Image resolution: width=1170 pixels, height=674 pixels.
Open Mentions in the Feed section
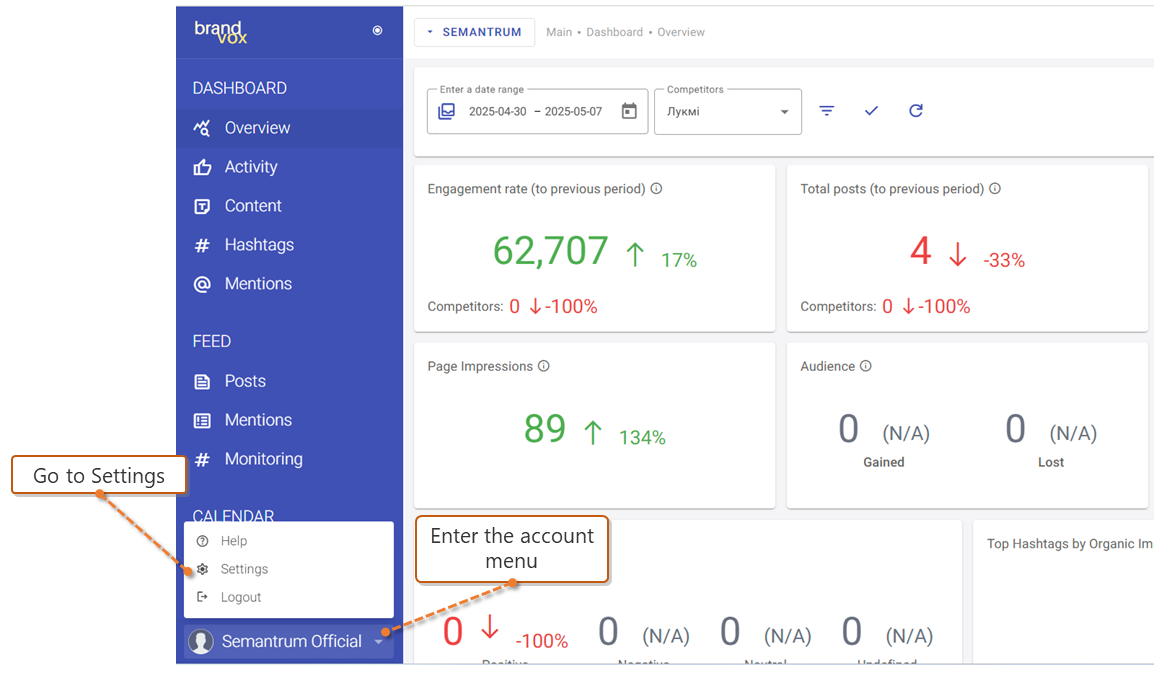(289, 419)
